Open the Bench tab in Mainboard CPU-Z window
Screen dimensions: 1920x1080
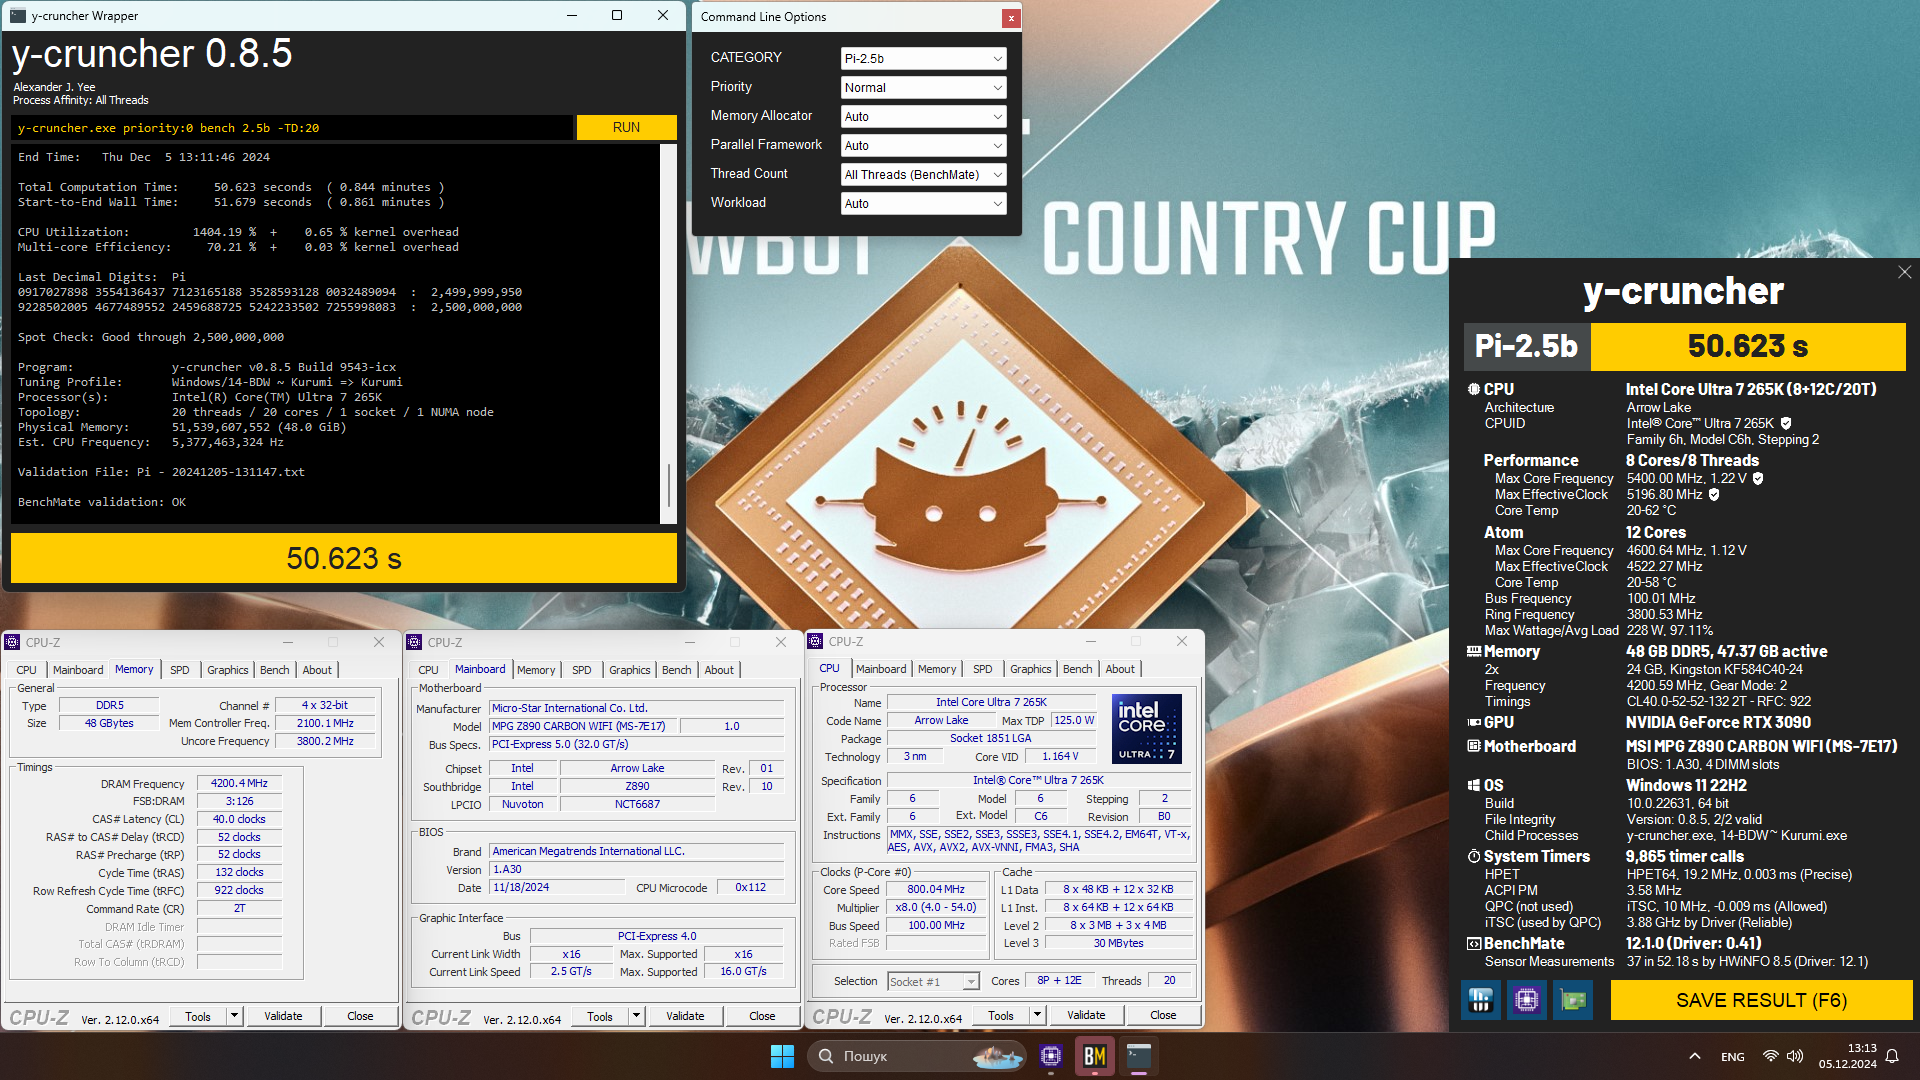click(x=676, y=670)
